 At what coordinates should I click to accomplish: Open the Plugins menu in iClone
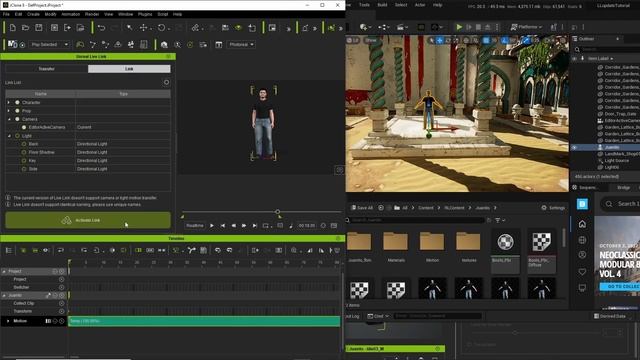[x=145, y=14]
